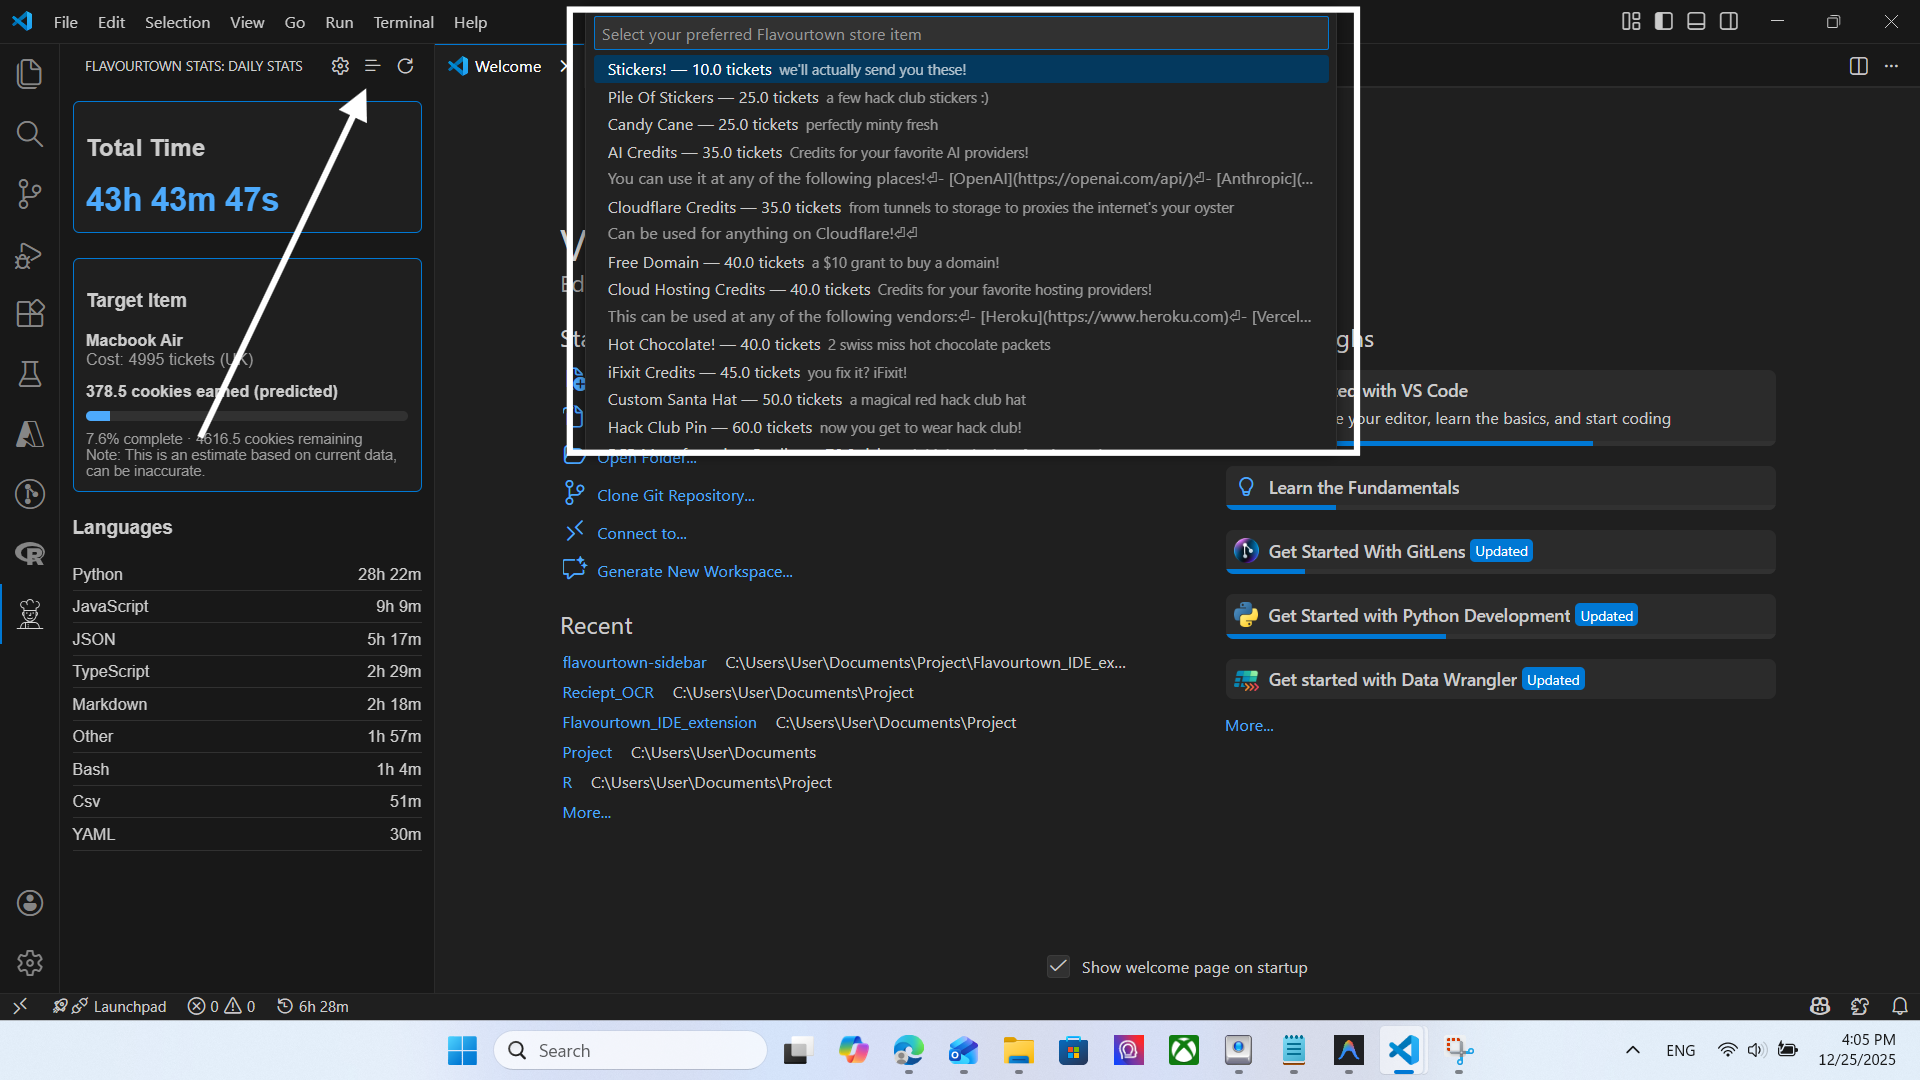Click the Flavourtown store item search field
Viewport: 1920px width, 1080px height.
(960, 34)
